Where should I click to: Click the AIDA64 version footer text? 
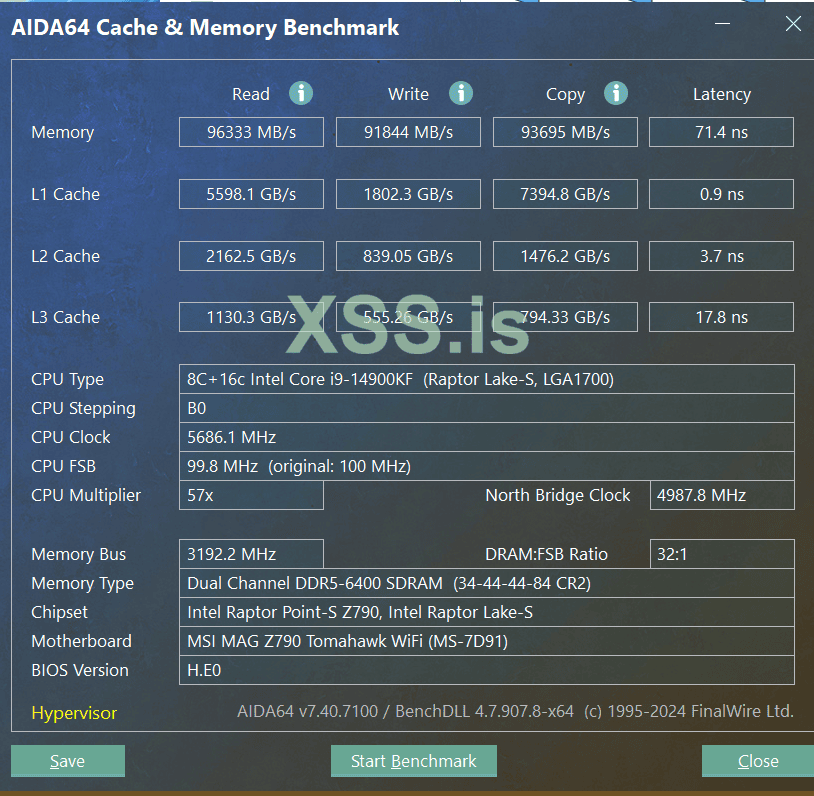(x=515, y=711)
